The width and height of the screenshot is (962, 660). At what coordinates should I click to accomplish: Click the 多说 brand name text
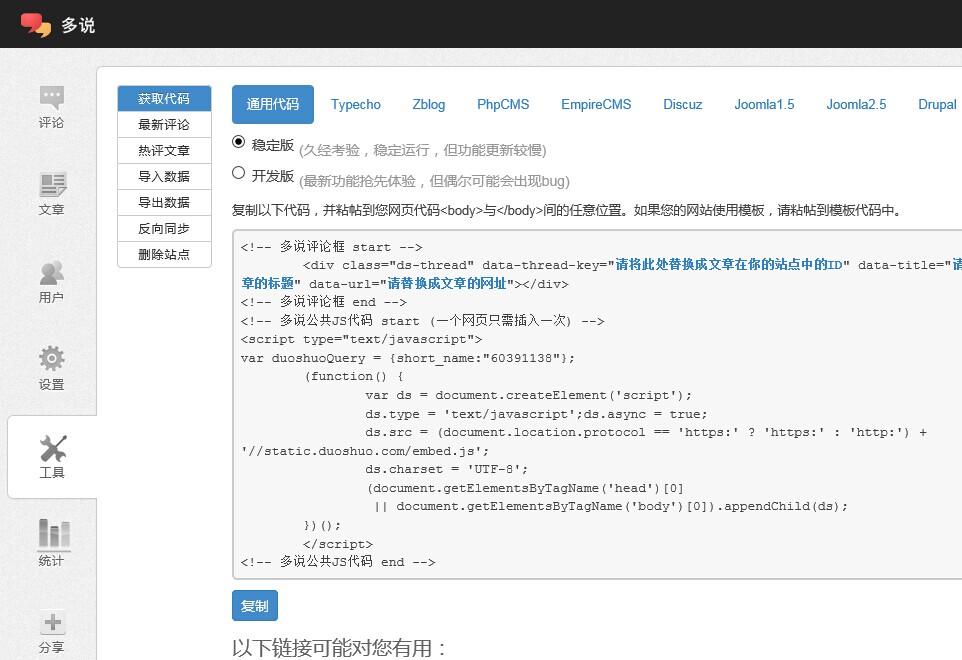78,25
